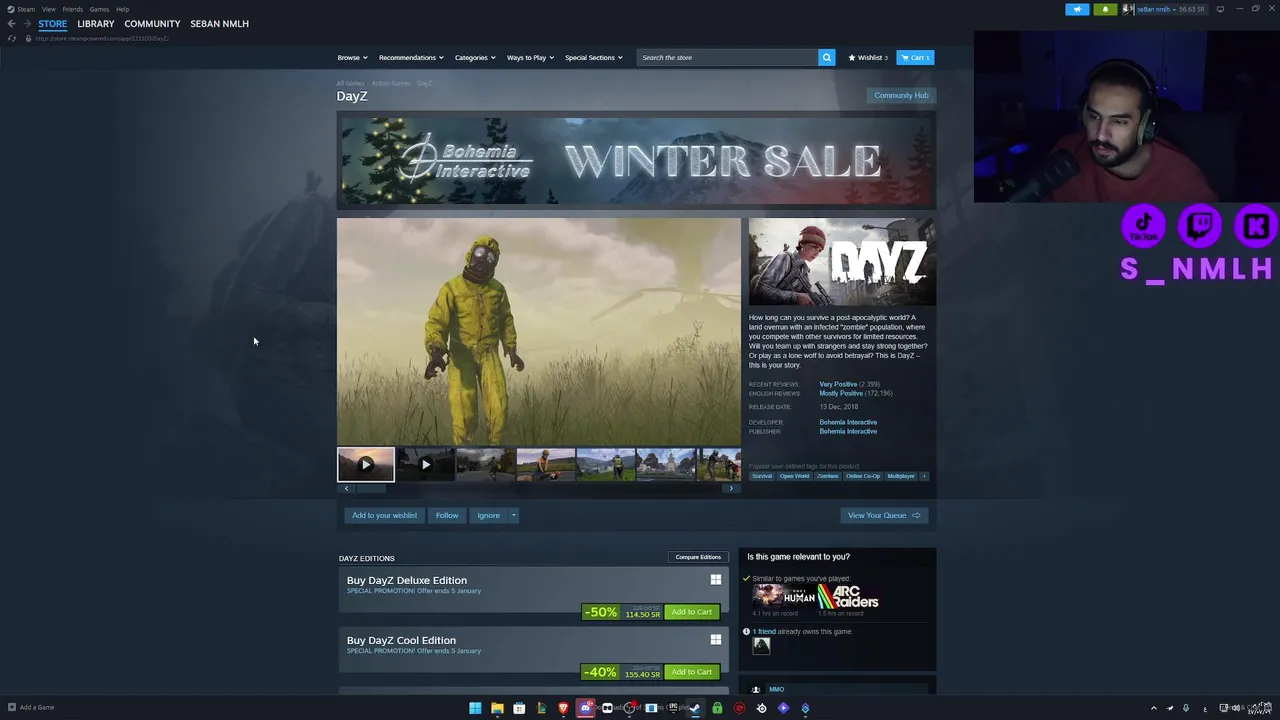
Task: Open the Kick overlay icon
Action: point(1256,226)
